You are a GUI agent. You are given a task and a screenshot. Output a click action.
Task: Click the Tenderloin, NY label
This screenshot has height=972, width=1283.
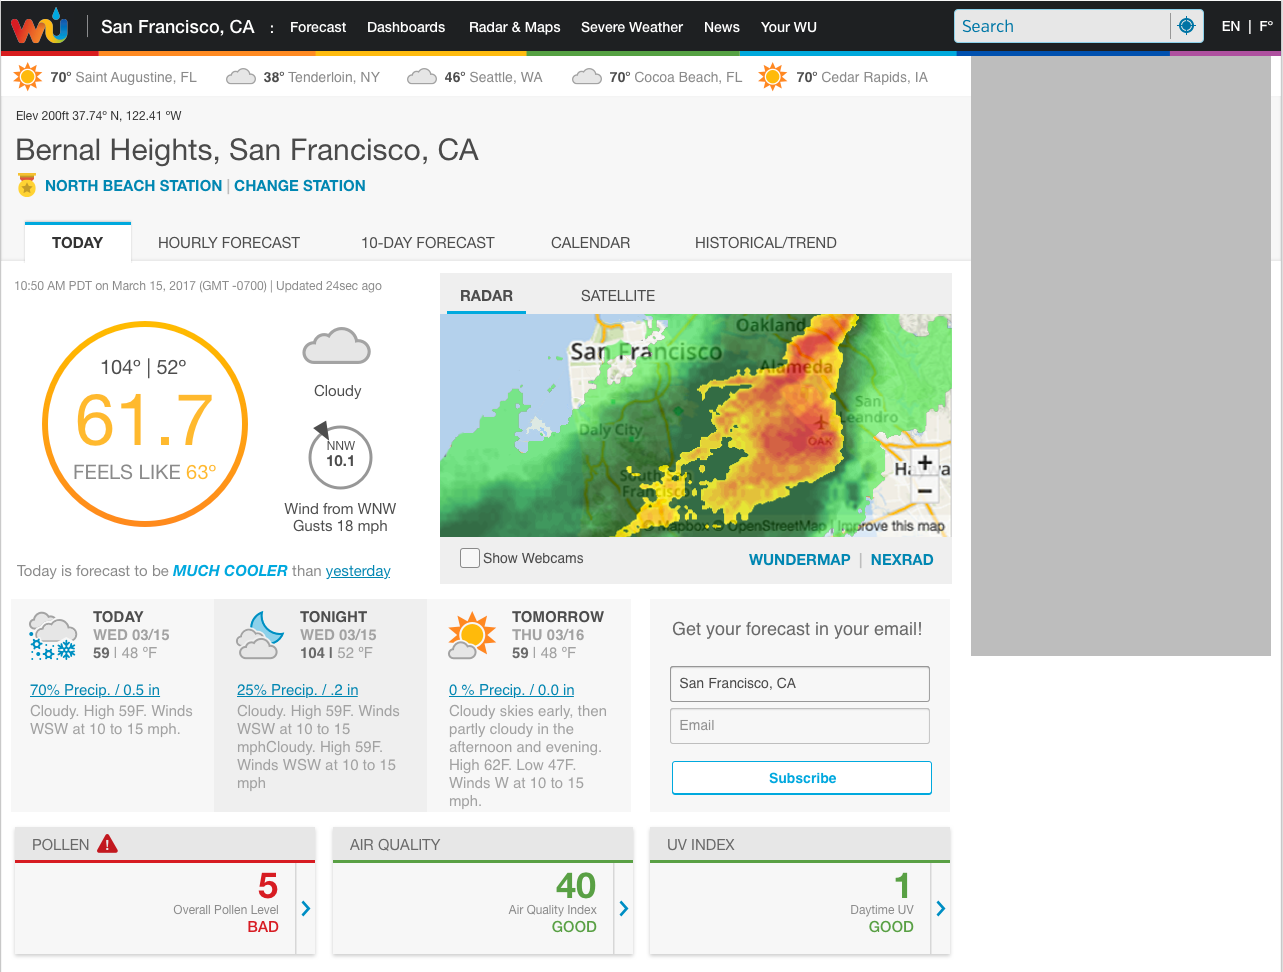334,77
